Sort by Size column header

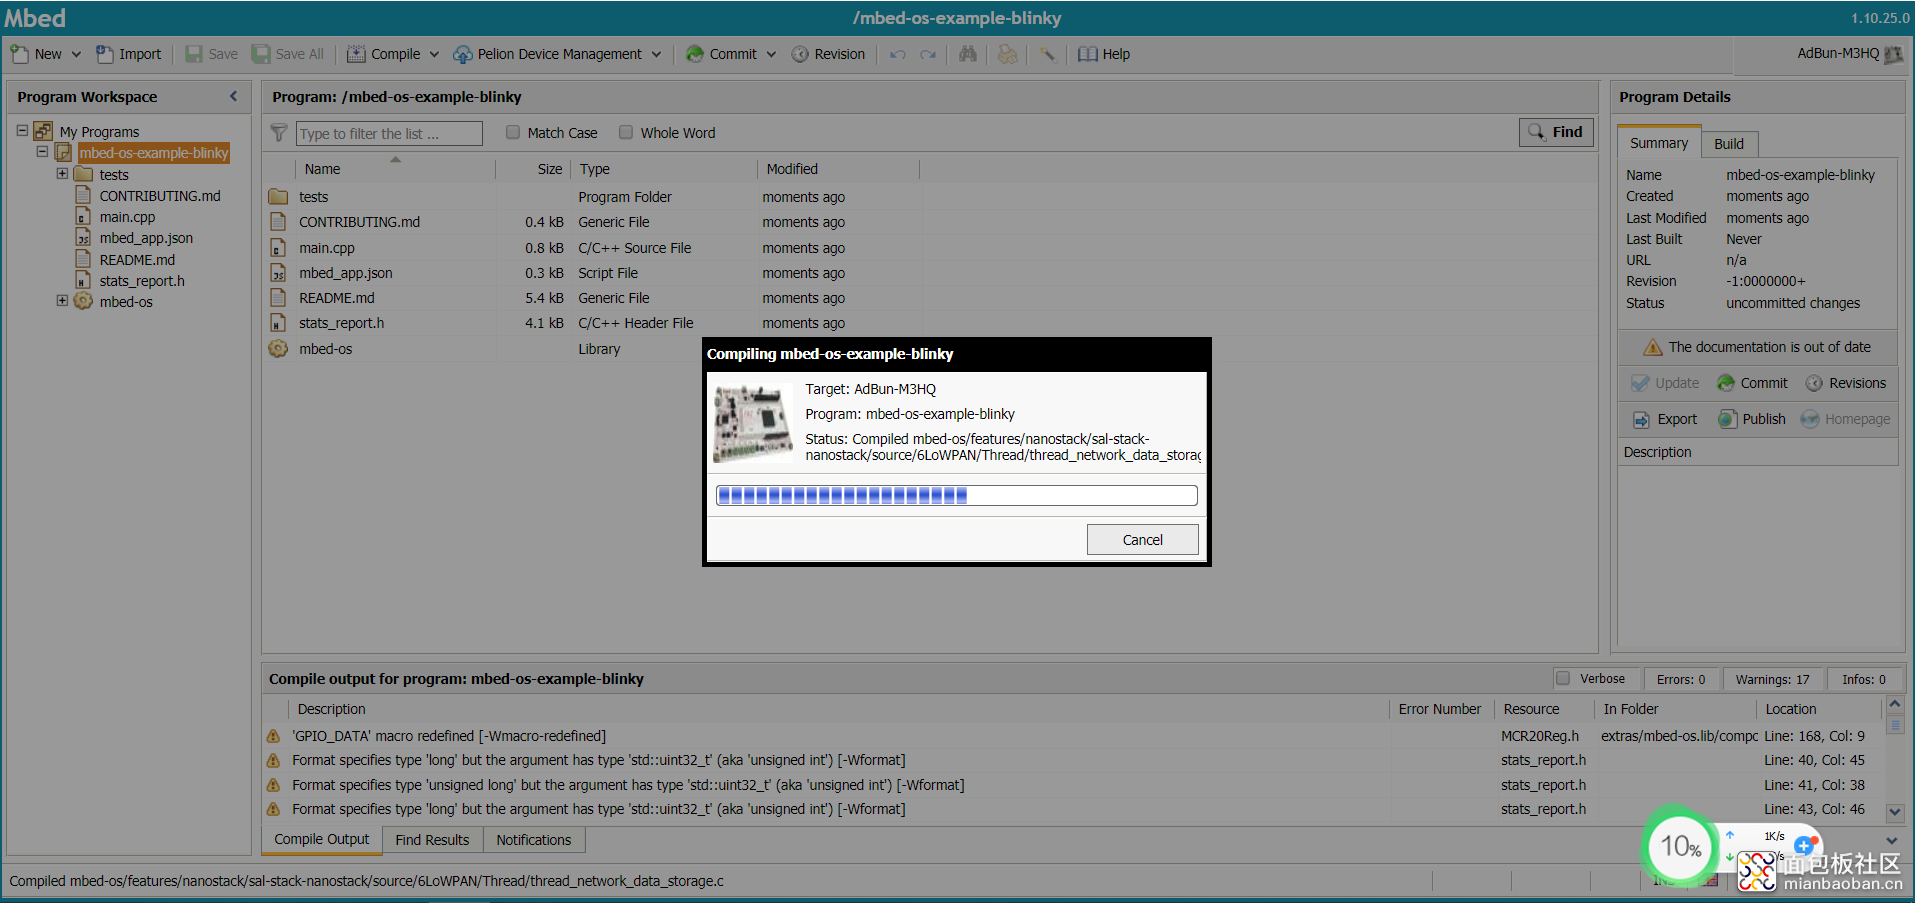[x=532, y=169]
